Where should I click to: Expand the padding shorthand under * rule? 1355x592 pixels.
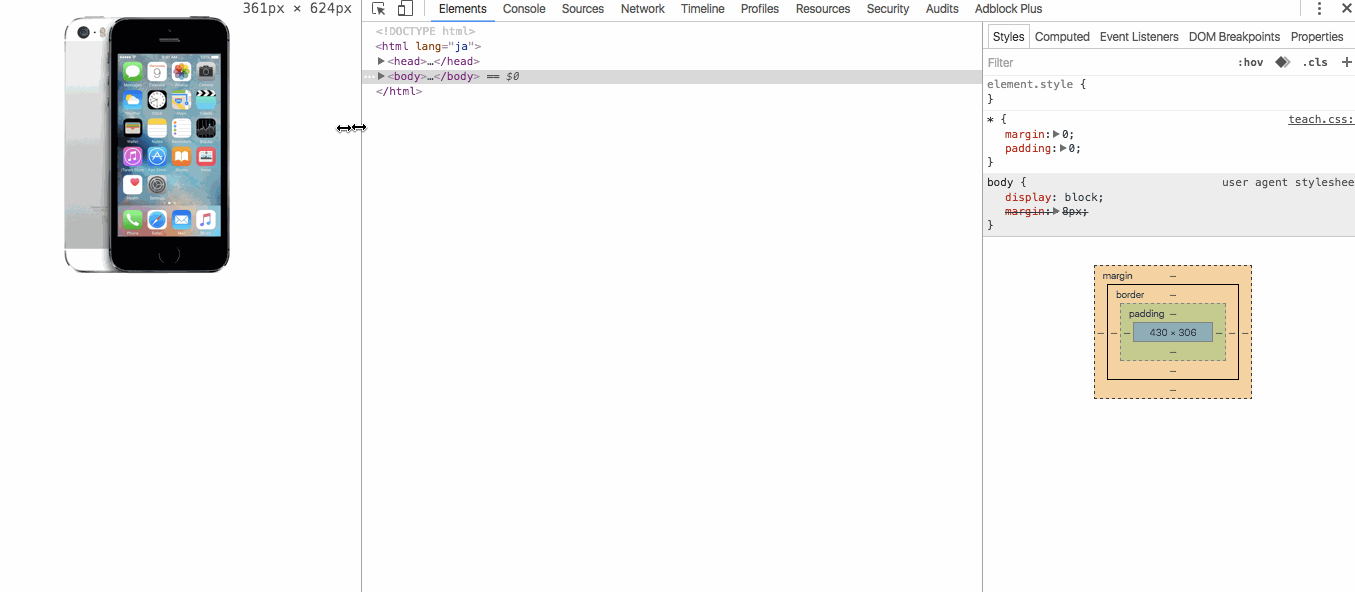tap(1064, 148)
